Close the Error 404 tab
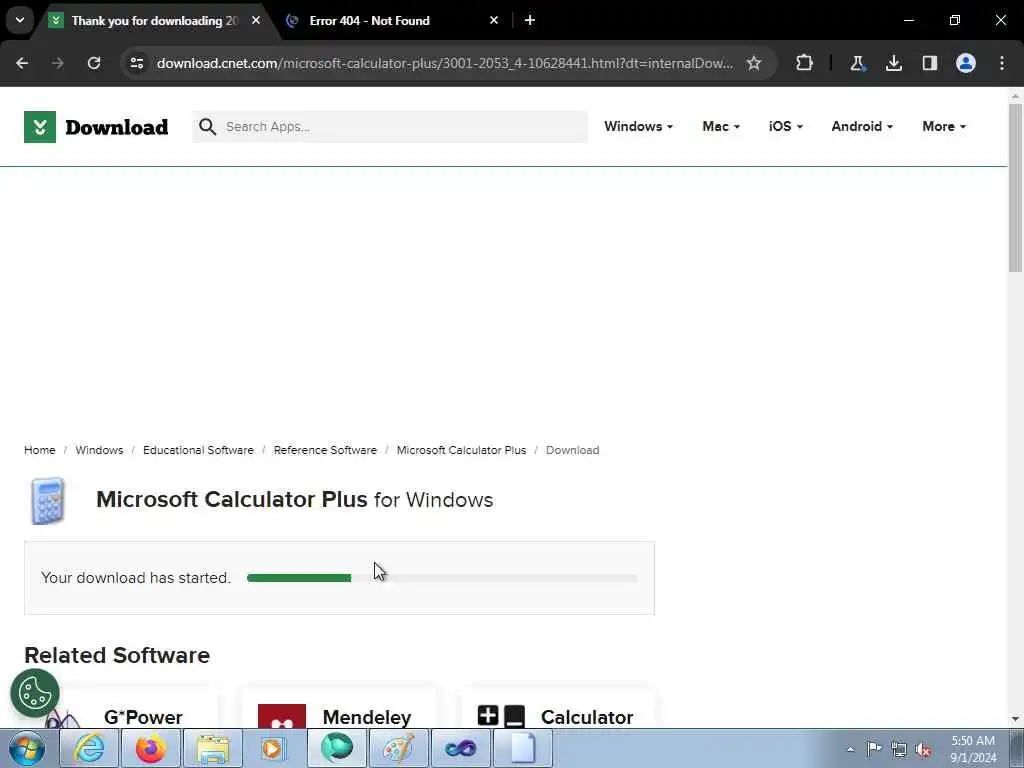The height and width of the screenshot is (768, 1024). click(494, 20)
